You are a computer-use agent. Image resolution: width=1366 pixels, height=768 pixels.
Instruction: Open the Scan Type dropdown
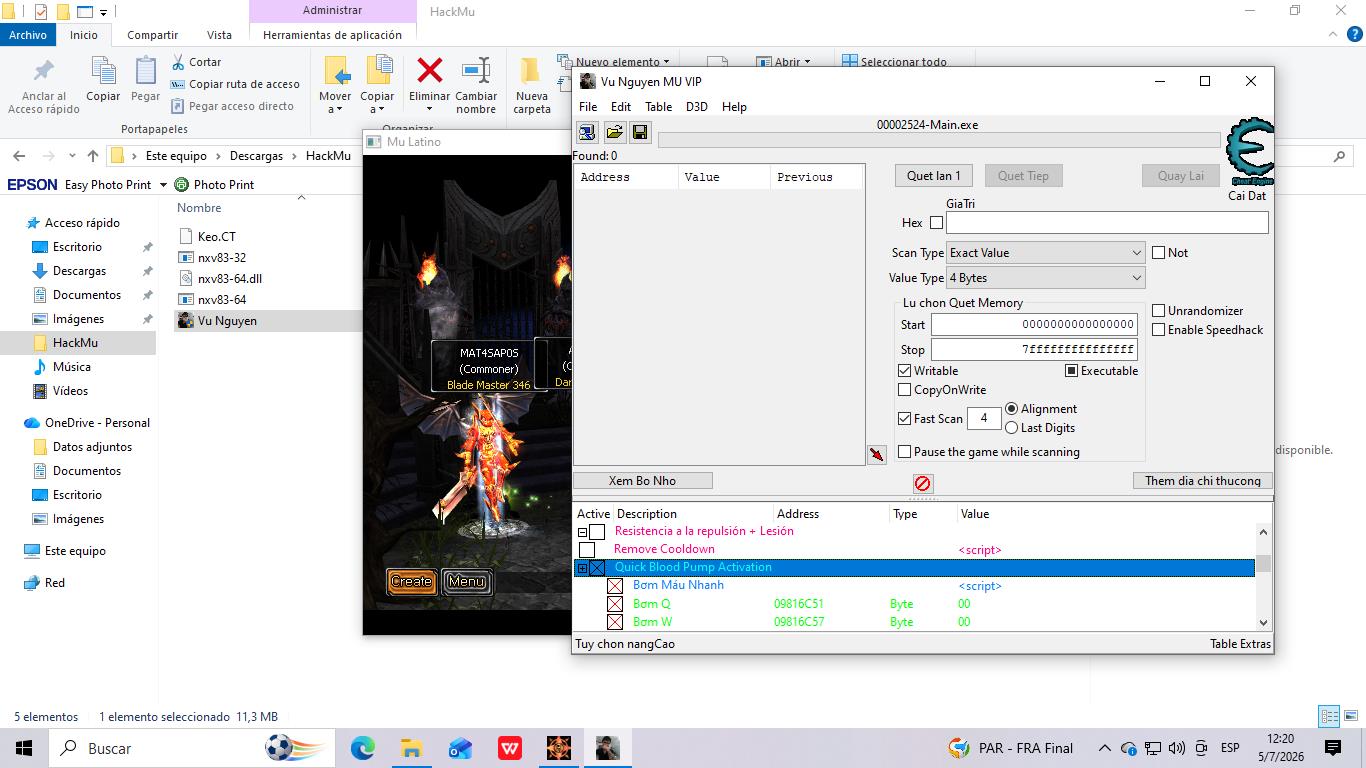click(1046, 253)
